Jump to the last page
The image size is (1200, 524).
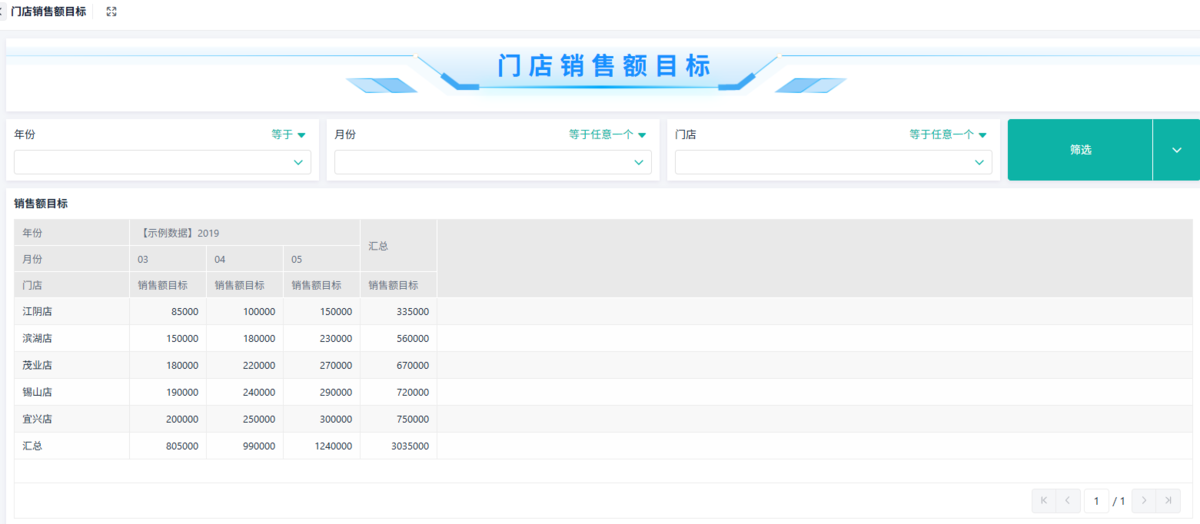tap(1169, 500)
